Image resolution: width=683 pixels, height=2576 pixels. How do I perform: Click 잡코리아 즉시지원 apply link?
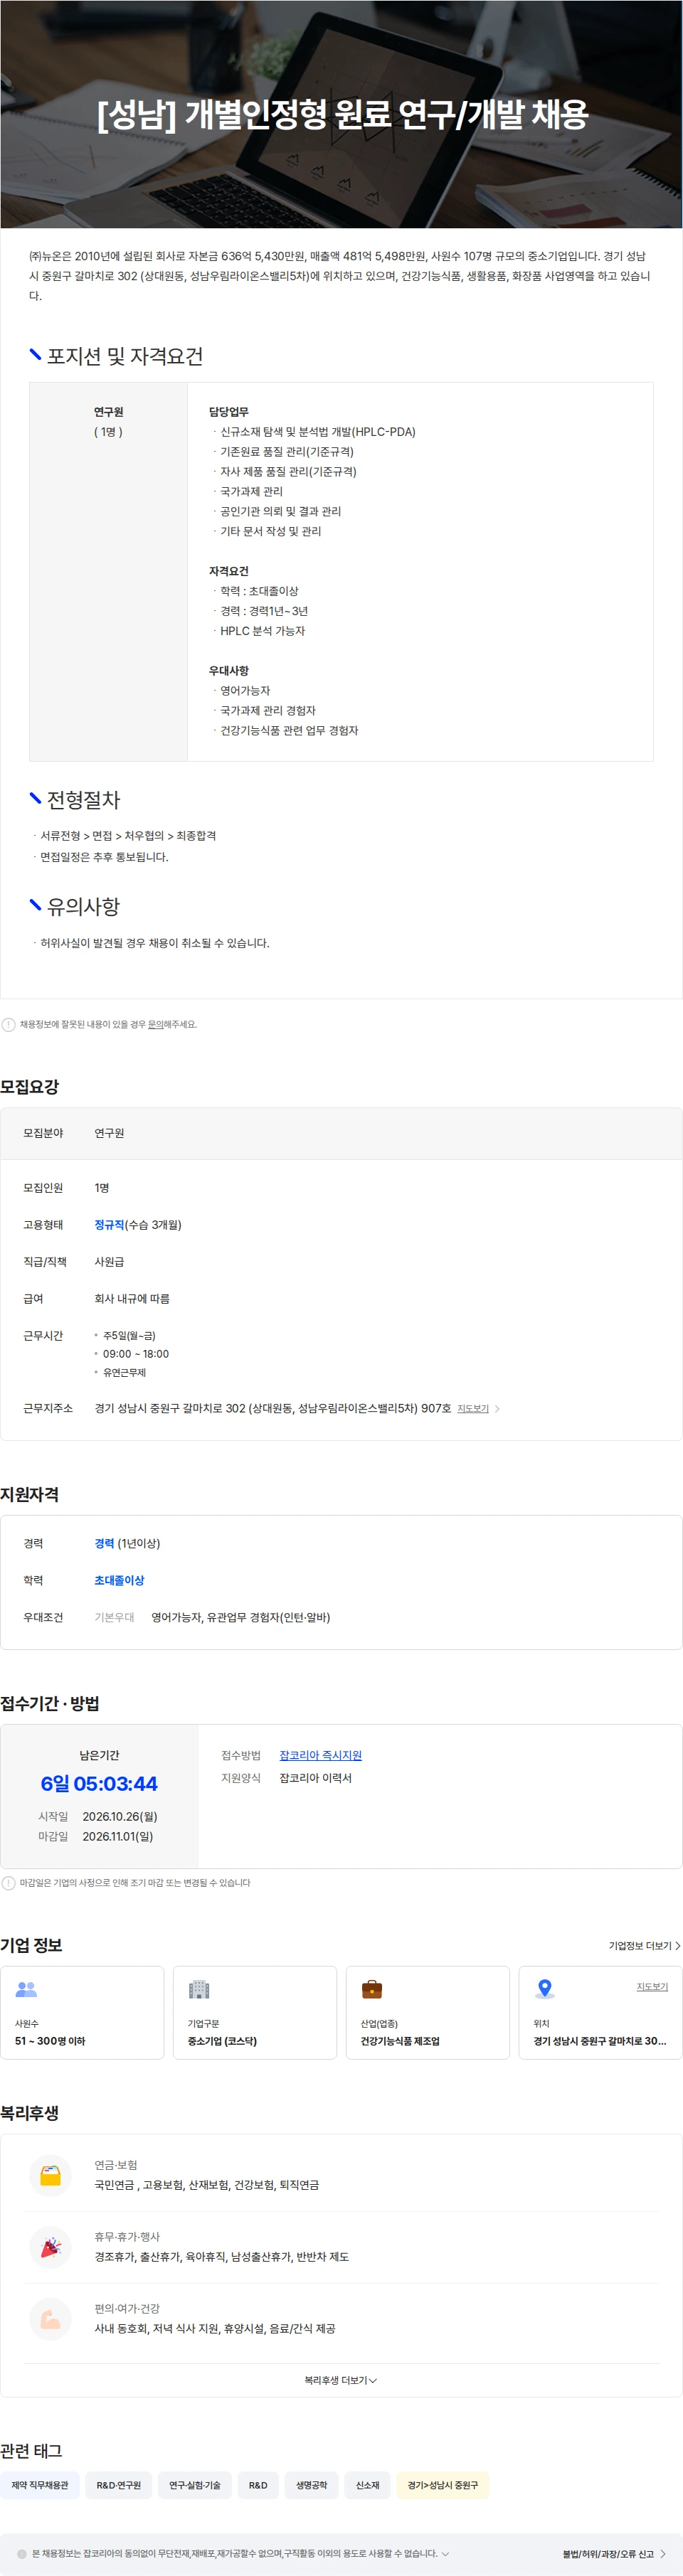point(320,1755)
